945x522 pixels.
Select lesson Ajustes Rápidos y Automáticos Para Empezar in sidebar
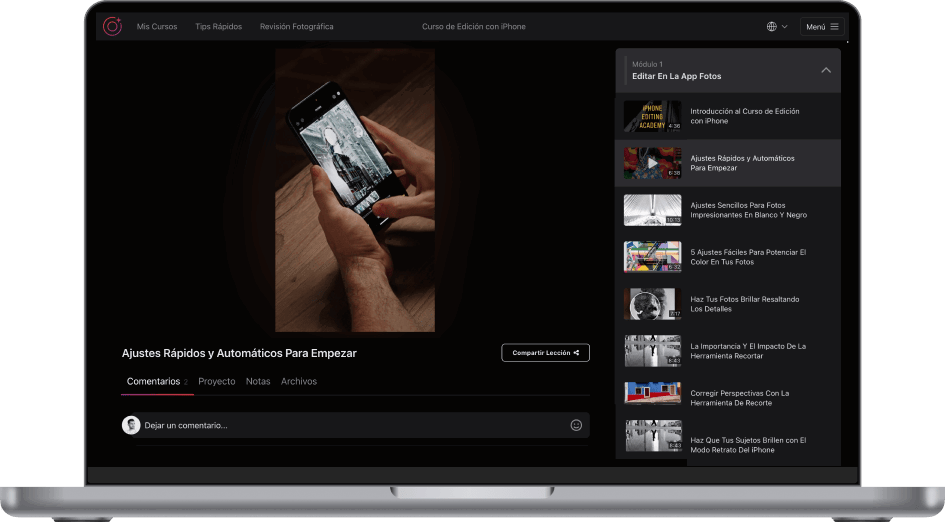(x=728, y=163)
